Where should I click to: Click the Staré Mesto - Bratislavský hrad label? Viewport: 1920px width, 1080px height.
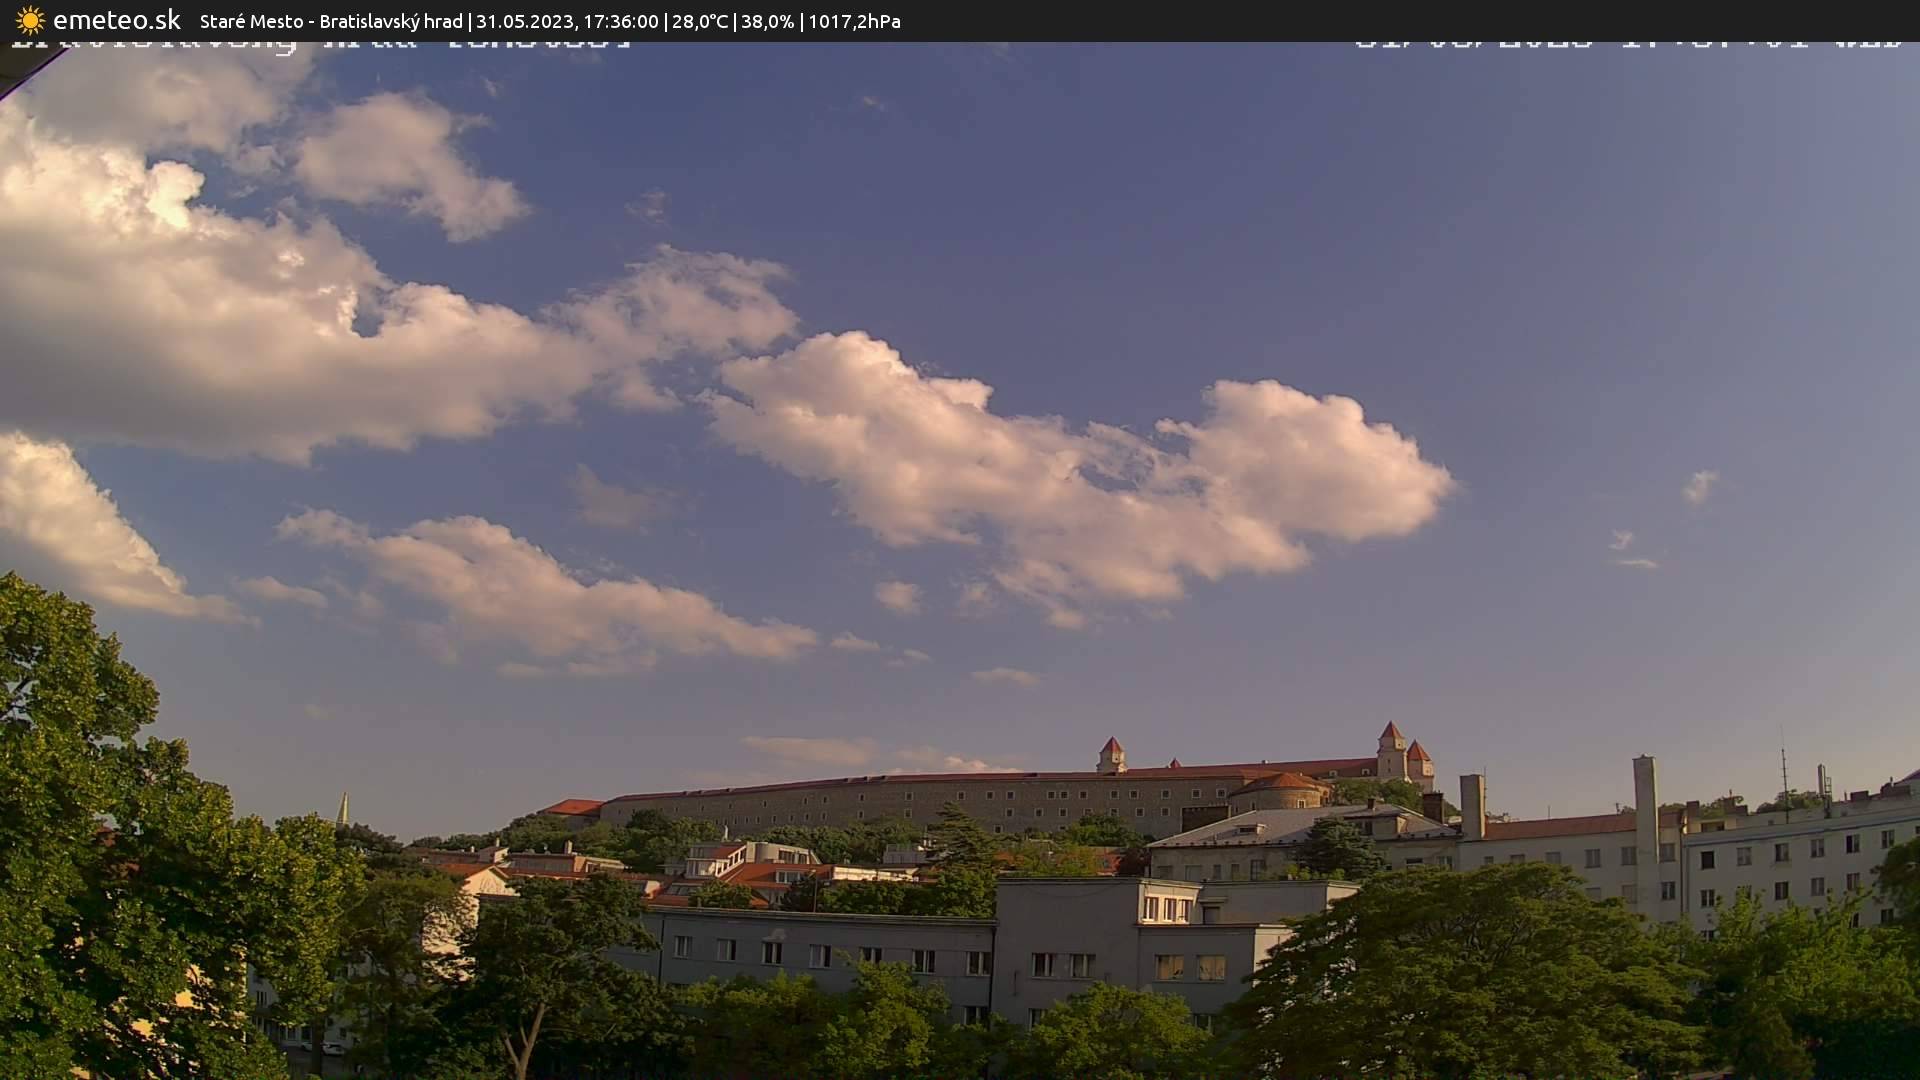(330, 20)
